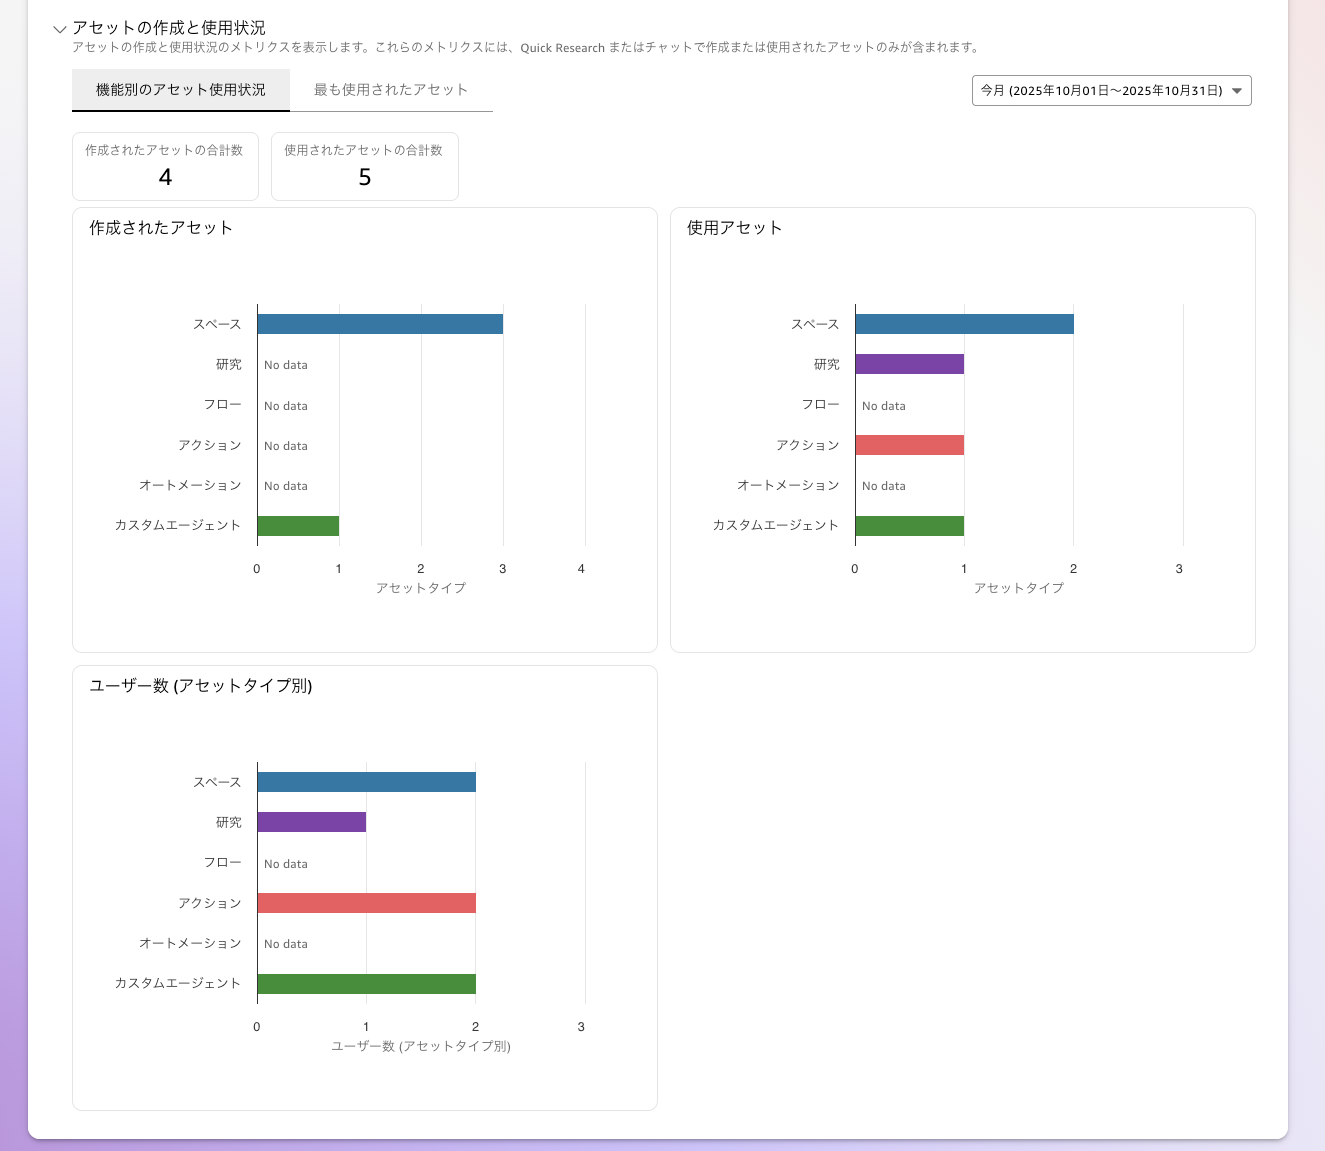This screenshot has width=1325, height=1151.
Task: Click the green カスタムエージェント bar in ユーザー数 chart
Action: 366,983
